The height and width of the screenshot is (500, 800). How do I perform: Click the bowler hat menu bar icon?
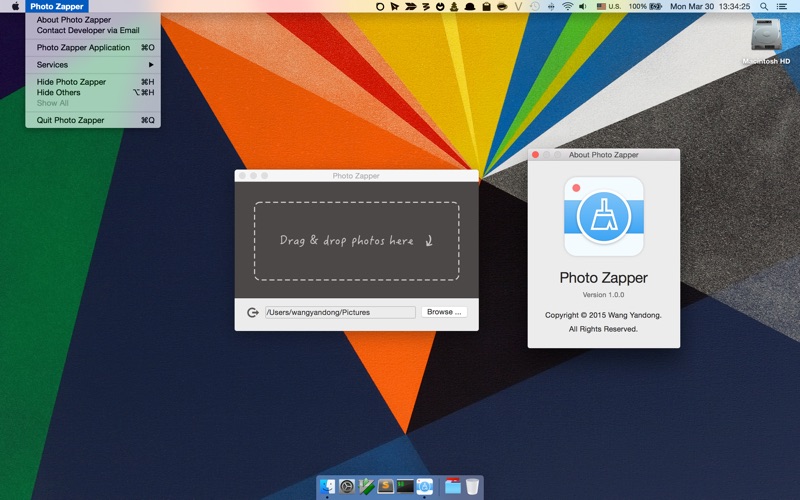coord(470,6)
